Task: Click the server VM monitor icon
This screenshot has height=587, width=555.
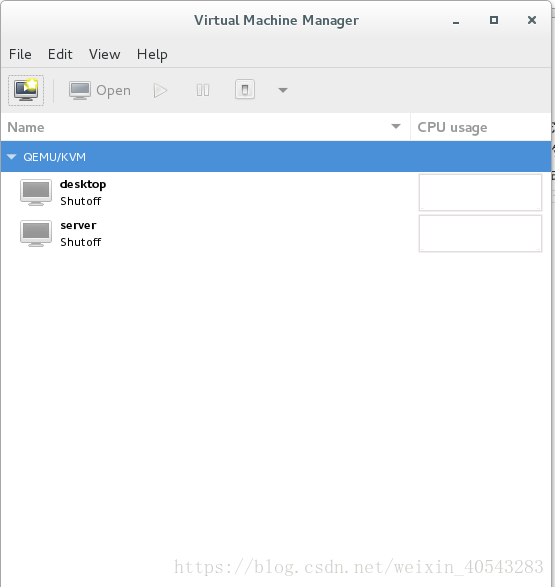Action: click(36, 233)
